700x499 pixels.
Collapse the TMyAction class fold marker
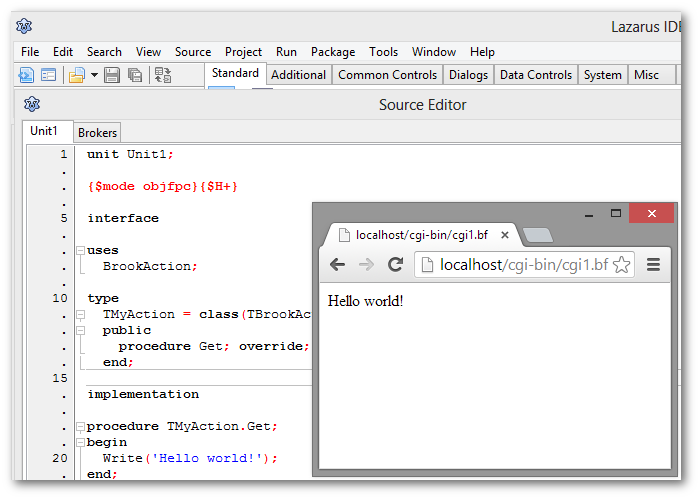(x=80, y=314)
